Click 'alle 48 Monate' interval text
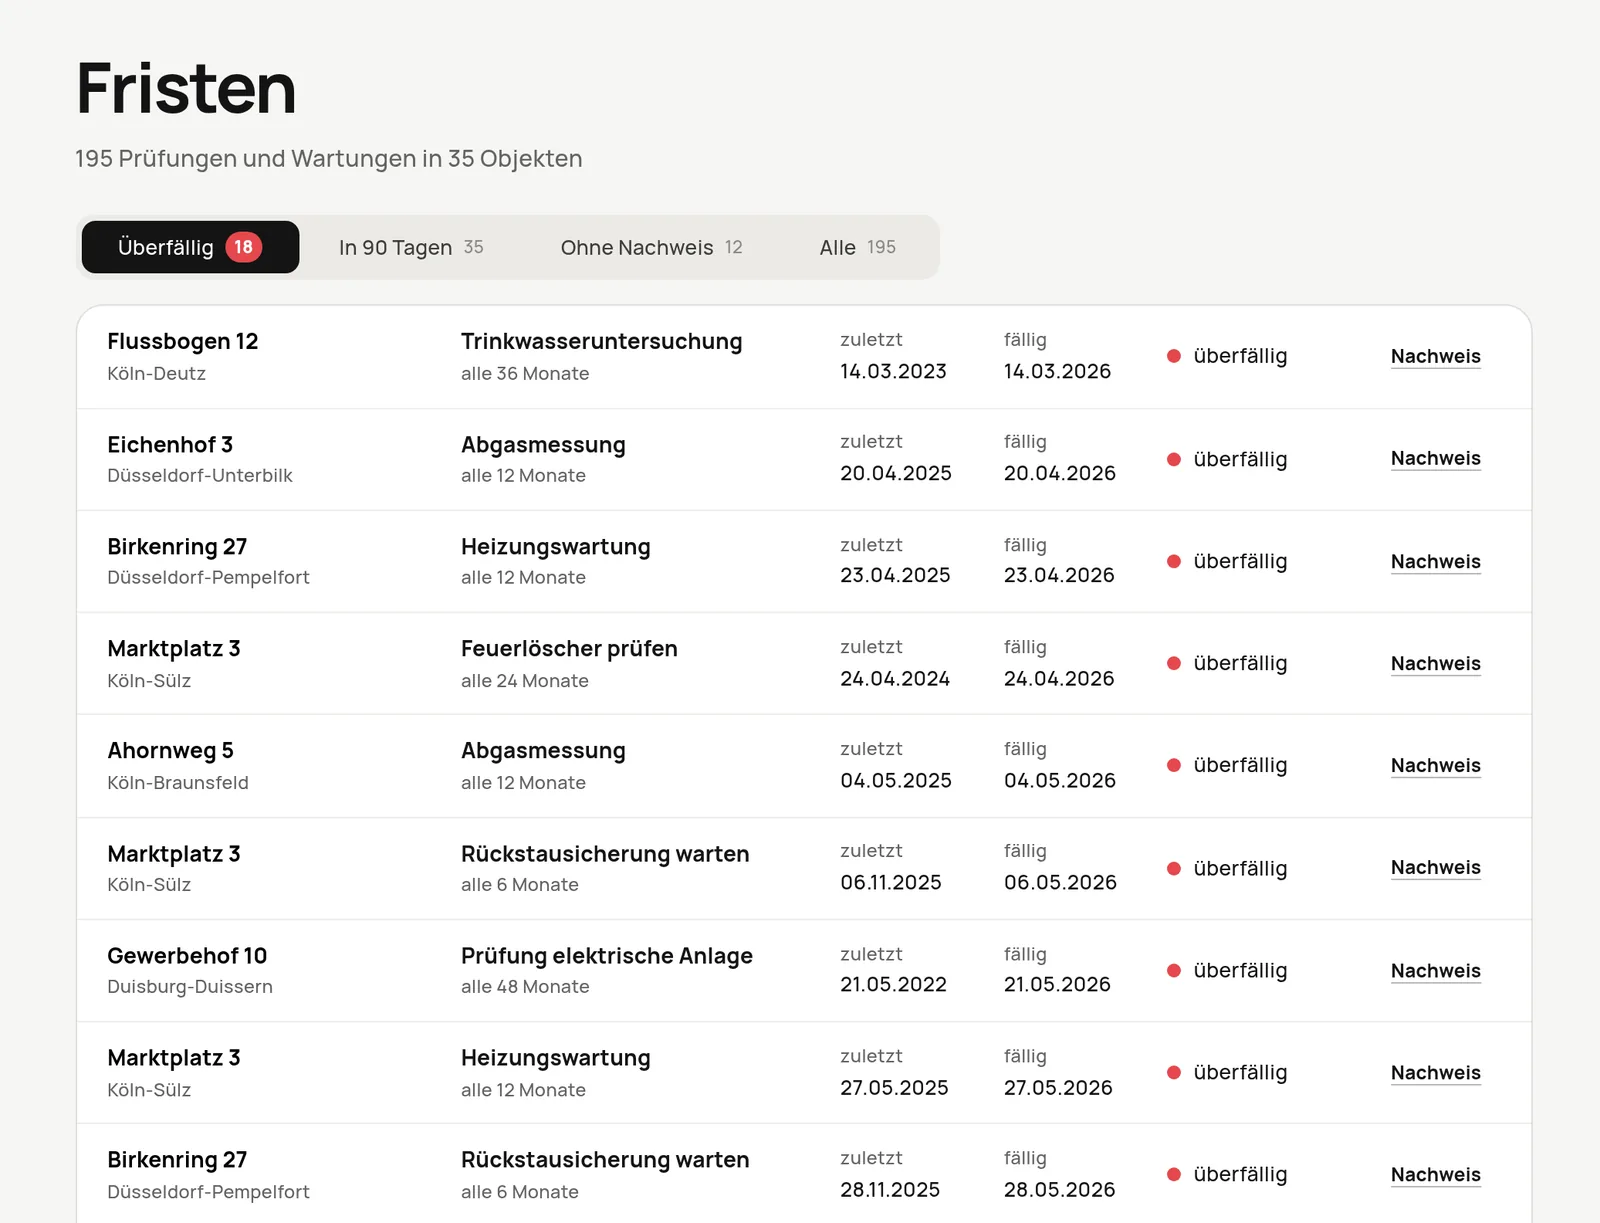Screen dimensions: 1600x1223 point(525,986)
